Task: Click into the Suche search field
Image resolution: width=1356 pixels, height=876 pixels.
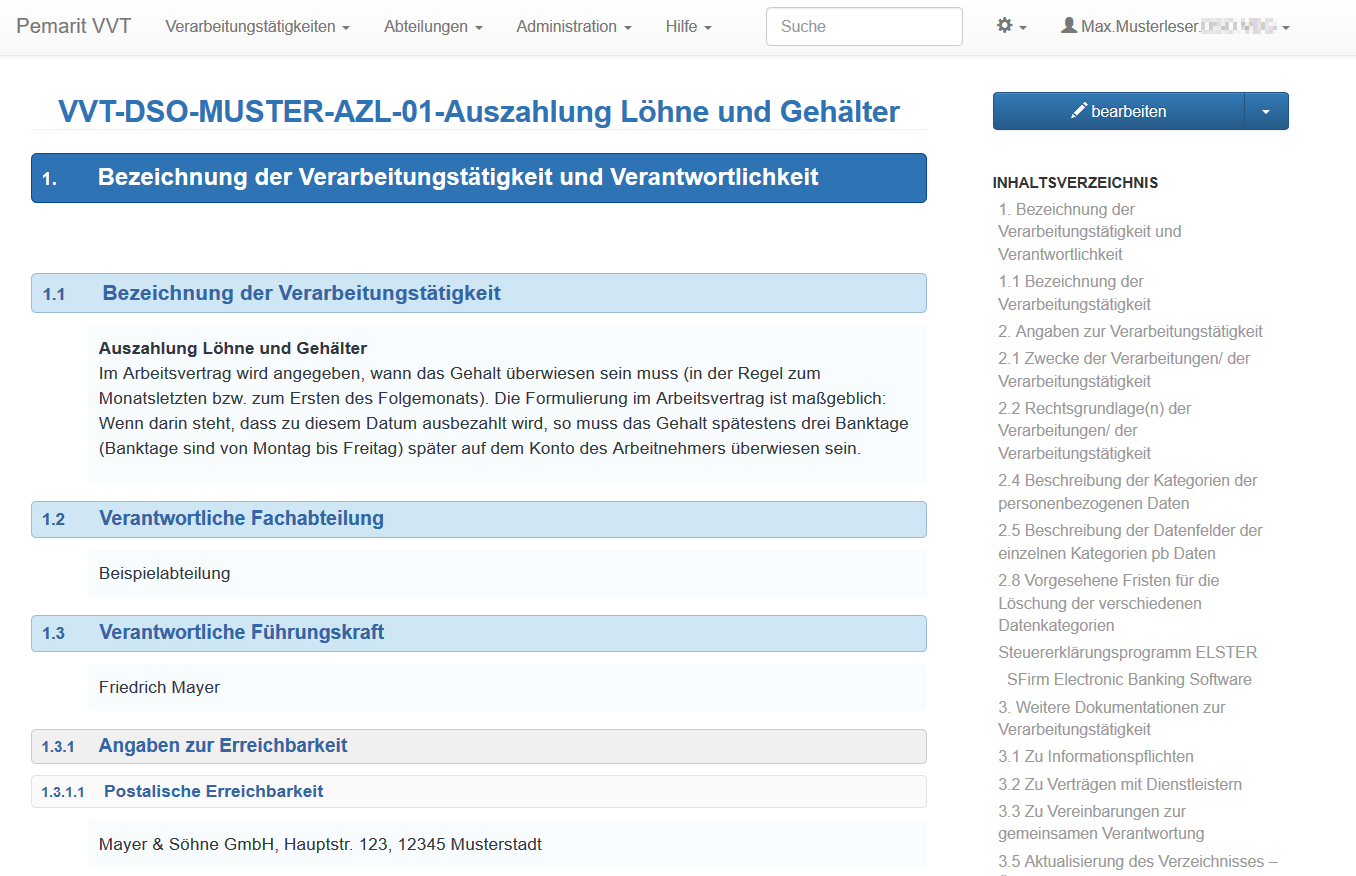Action: (x=863, y=27)
